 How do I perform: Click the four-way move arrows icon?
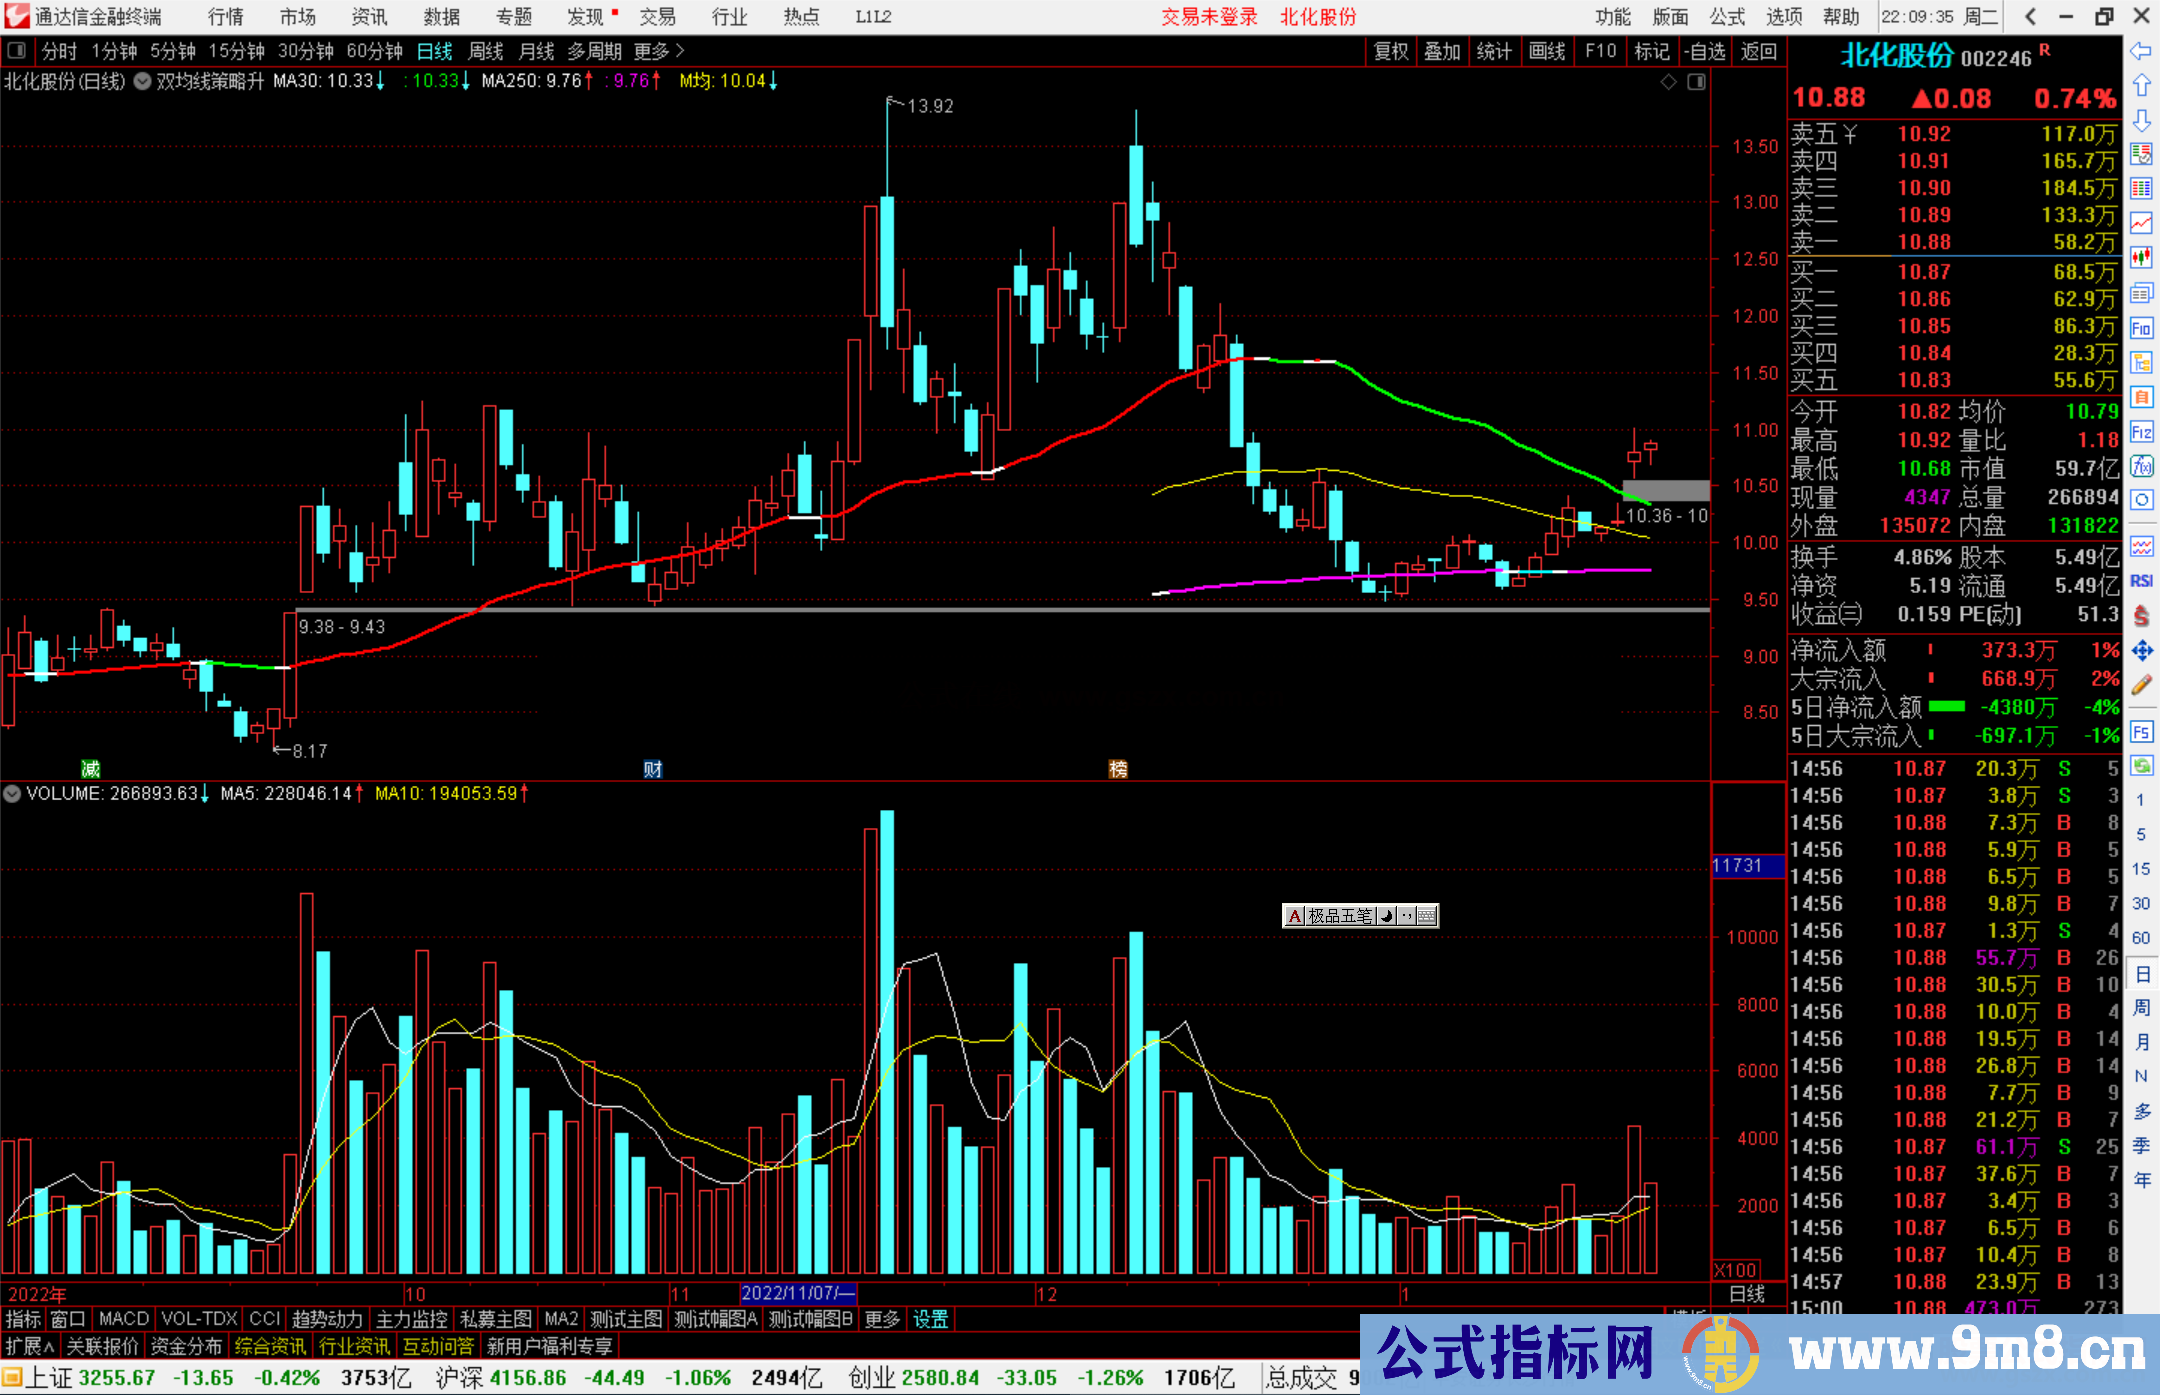[2141, 651]
